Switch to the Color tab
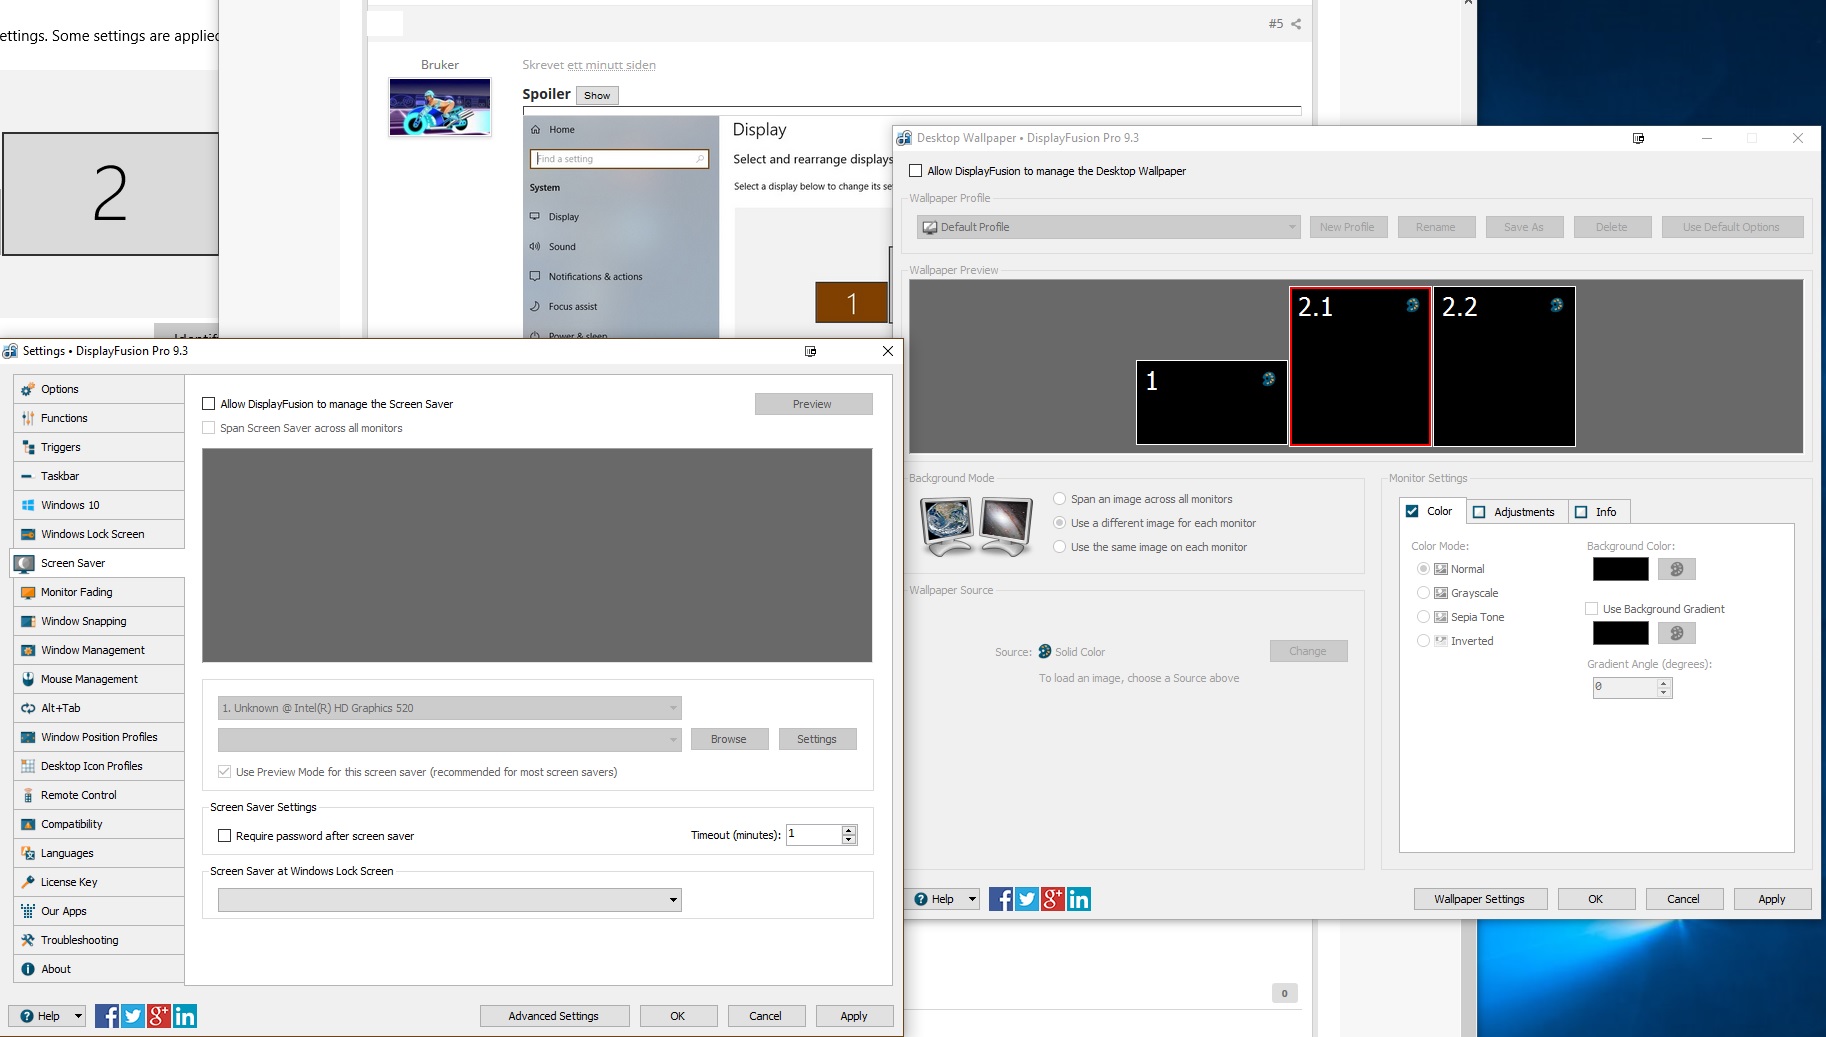This screenshot has width=1826, height=1037. (x=1431, y=511)
